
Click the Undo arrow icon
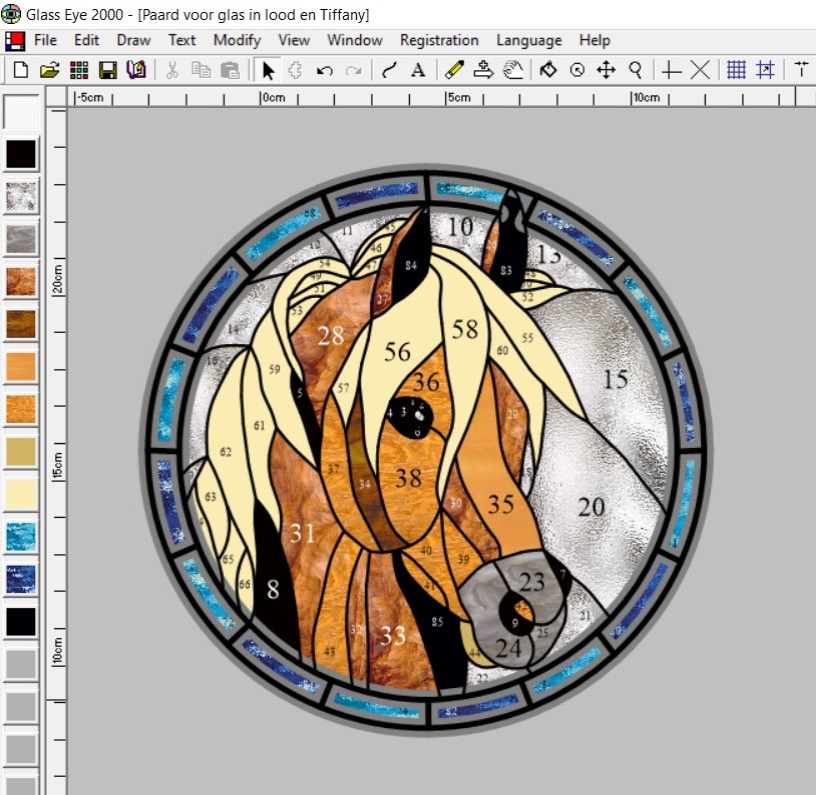324,70
